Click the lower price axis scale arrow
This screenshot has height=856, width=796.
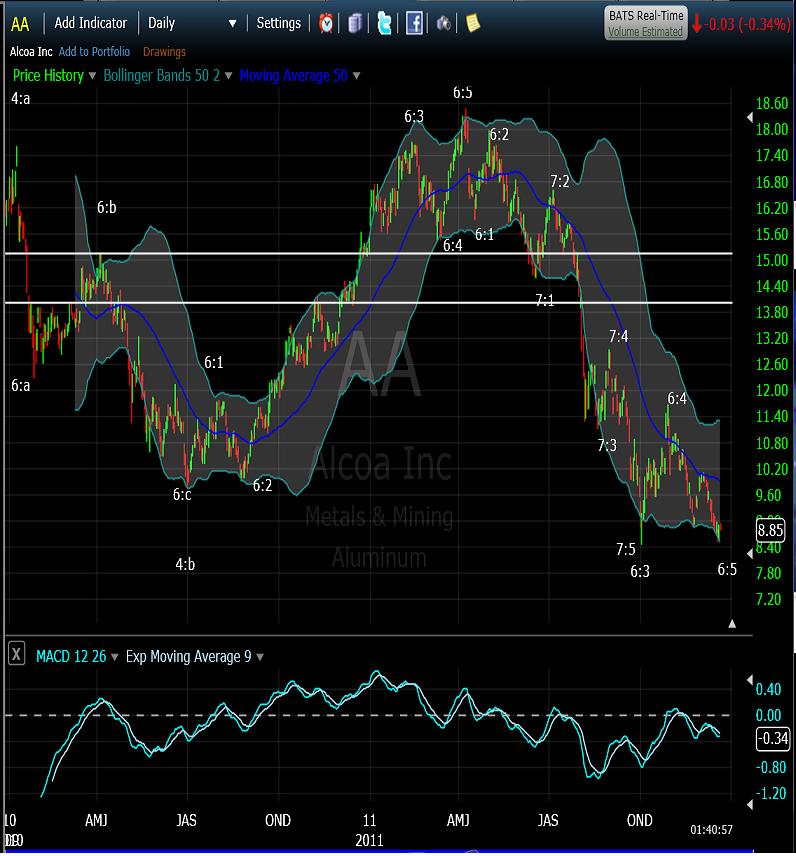(x=750, y=553)
